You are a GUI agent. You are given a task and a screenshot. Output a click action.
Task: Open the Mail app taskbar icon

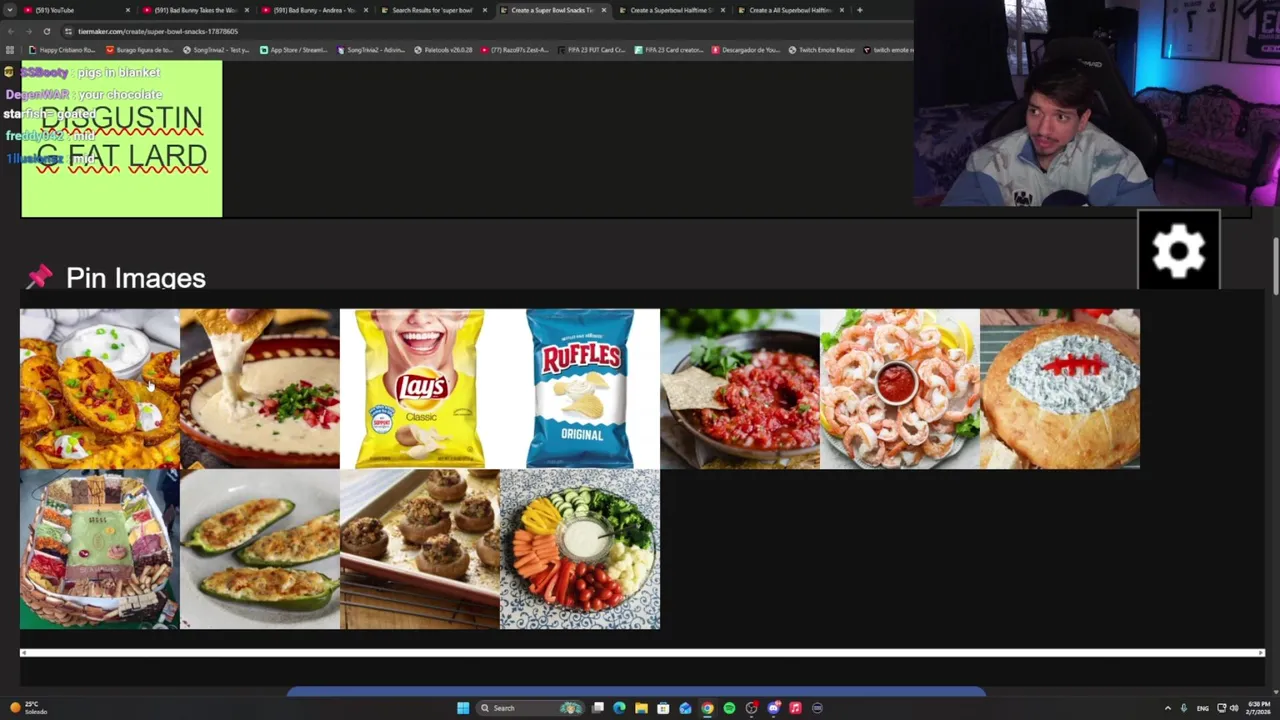click(685, 708)
